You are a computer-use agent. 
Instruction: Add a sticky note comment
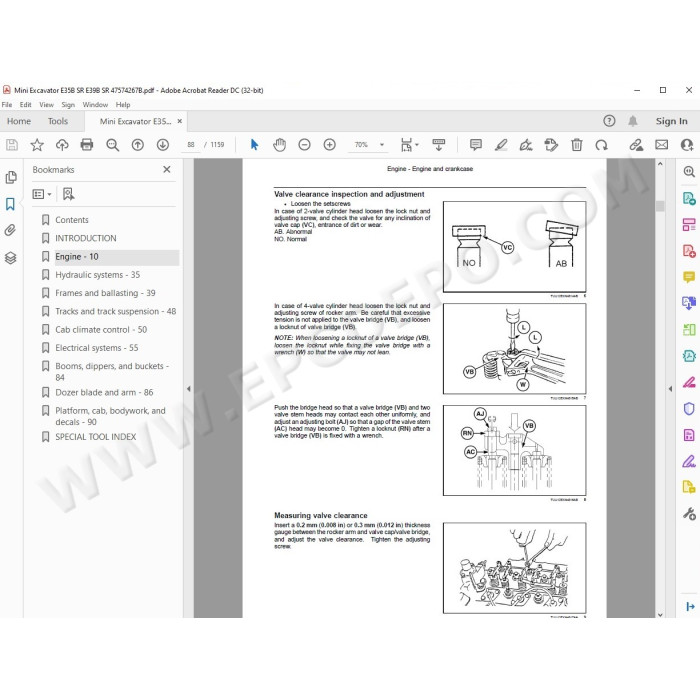pyautogui.click(x=476, y=145)
